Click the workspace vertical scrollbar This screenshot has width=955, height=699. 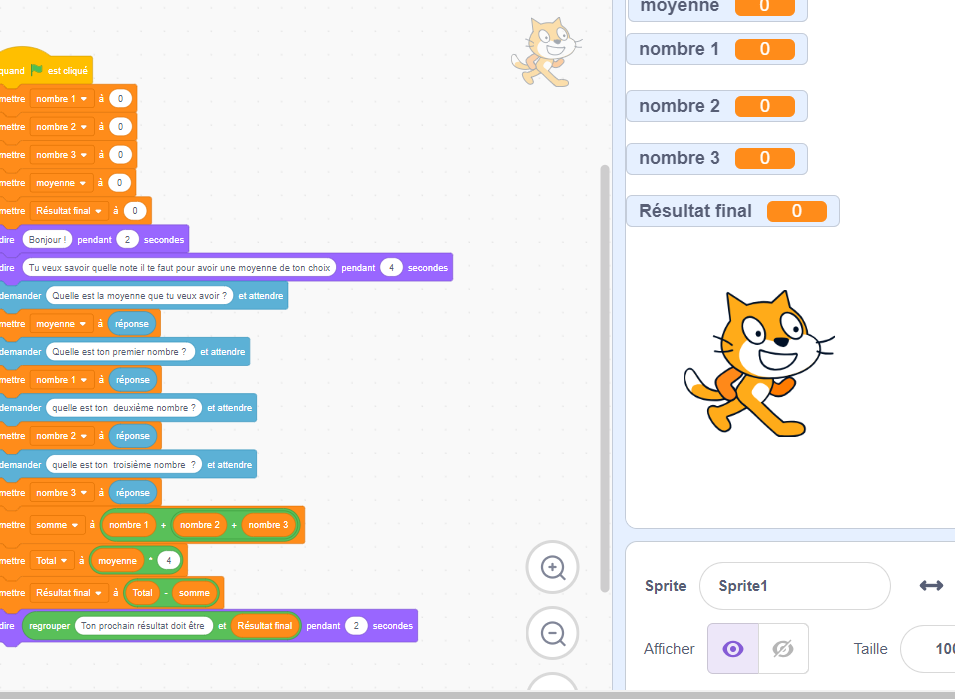click(x=605, y=378)
